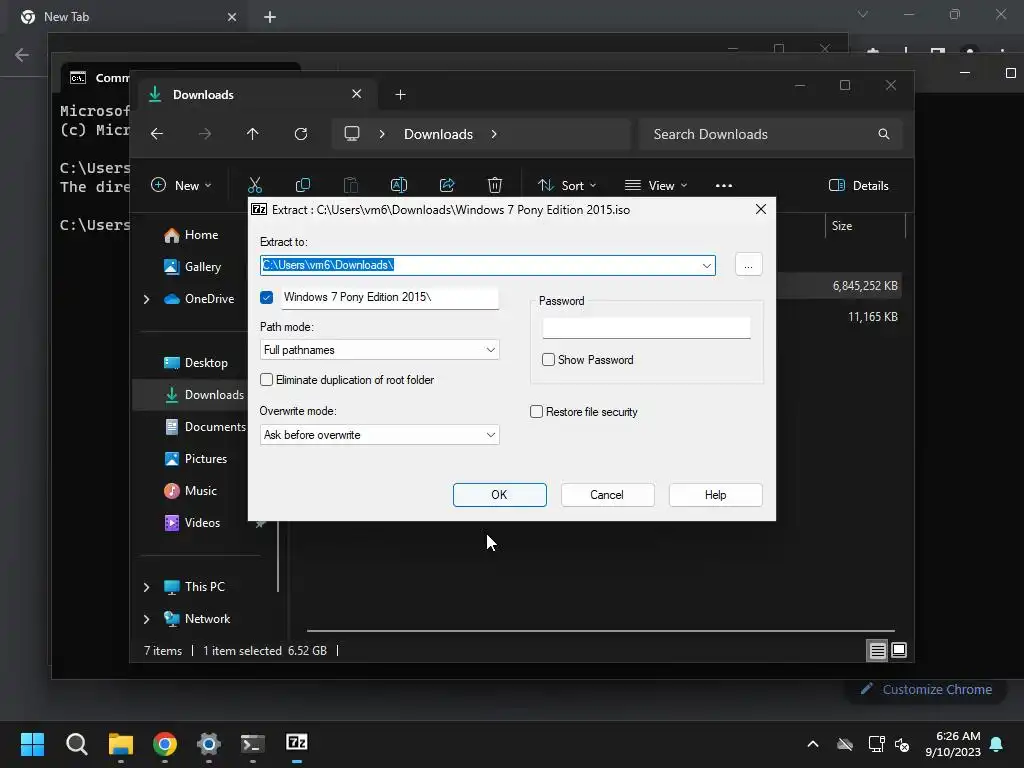
Task: Open the Path mode dropdown
Action: [379, 350]
